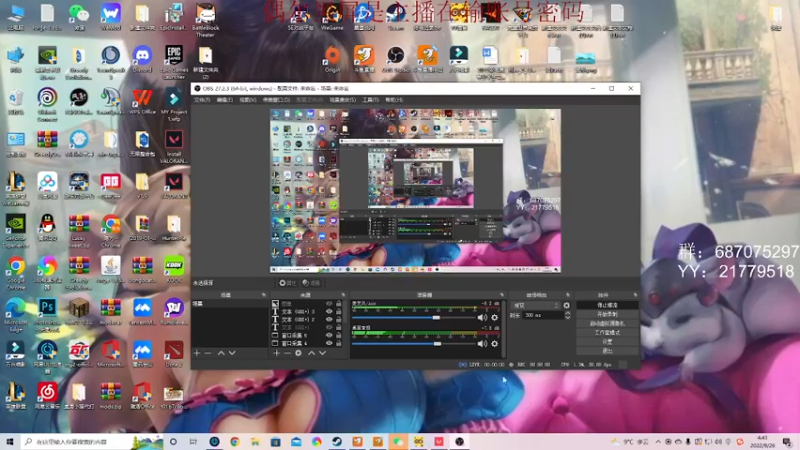The height and width of the screenshot is (450, 800).
Task: Open 工具(T) menu in OBS
Action: click(370, 100)
